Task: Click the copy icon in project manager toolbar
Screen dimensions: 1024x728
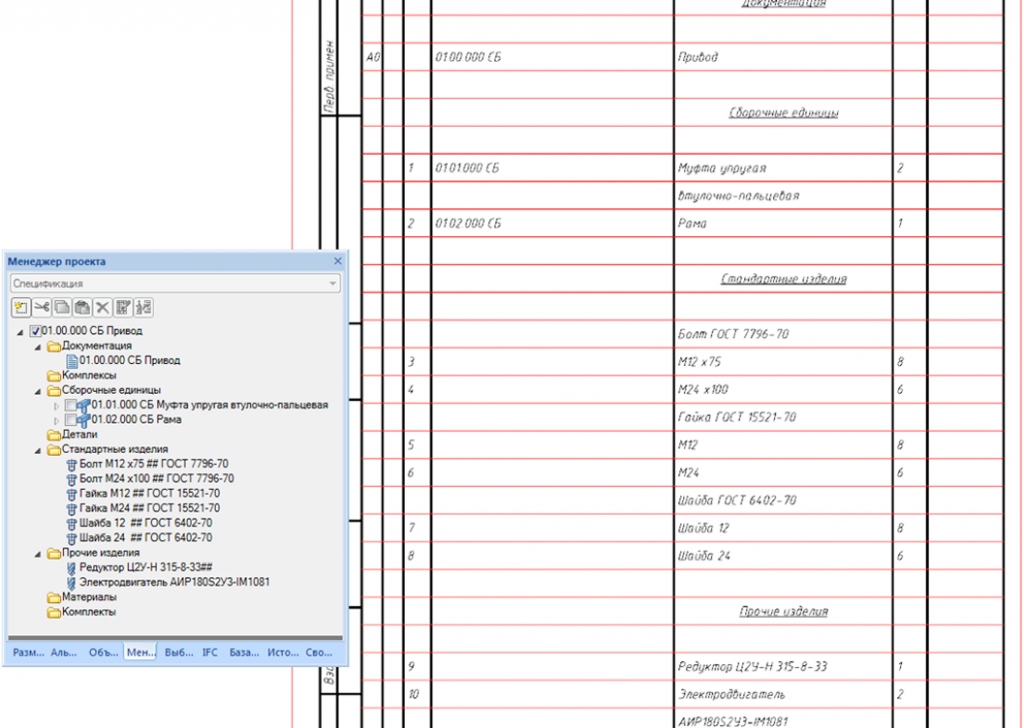Action: [x=62, y=308]
